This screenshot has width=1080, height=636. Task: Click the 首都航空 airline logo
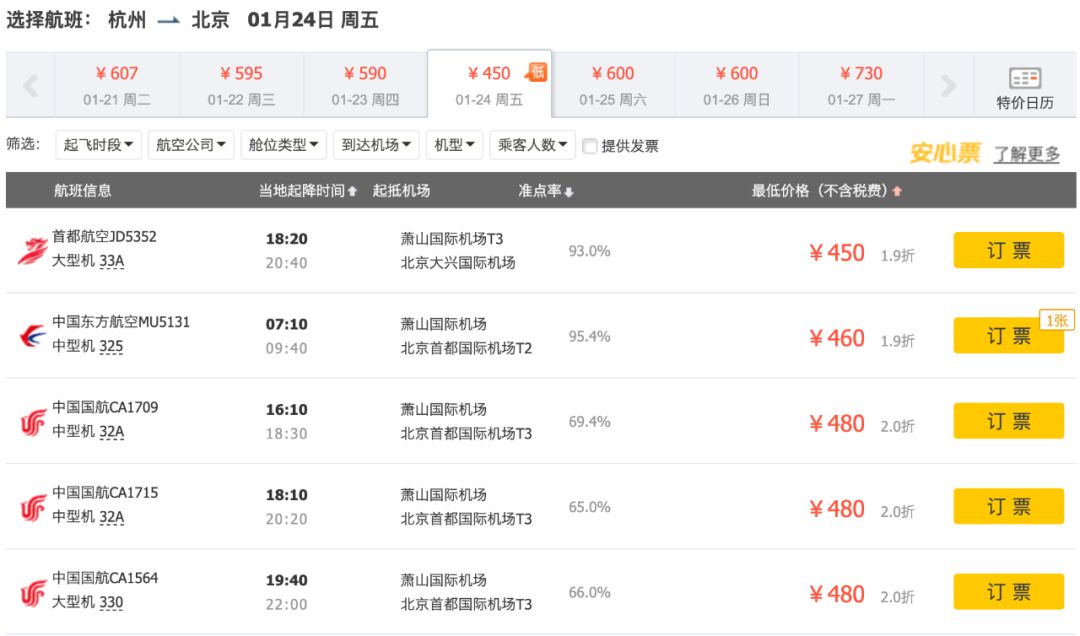[x=31, y=251]
